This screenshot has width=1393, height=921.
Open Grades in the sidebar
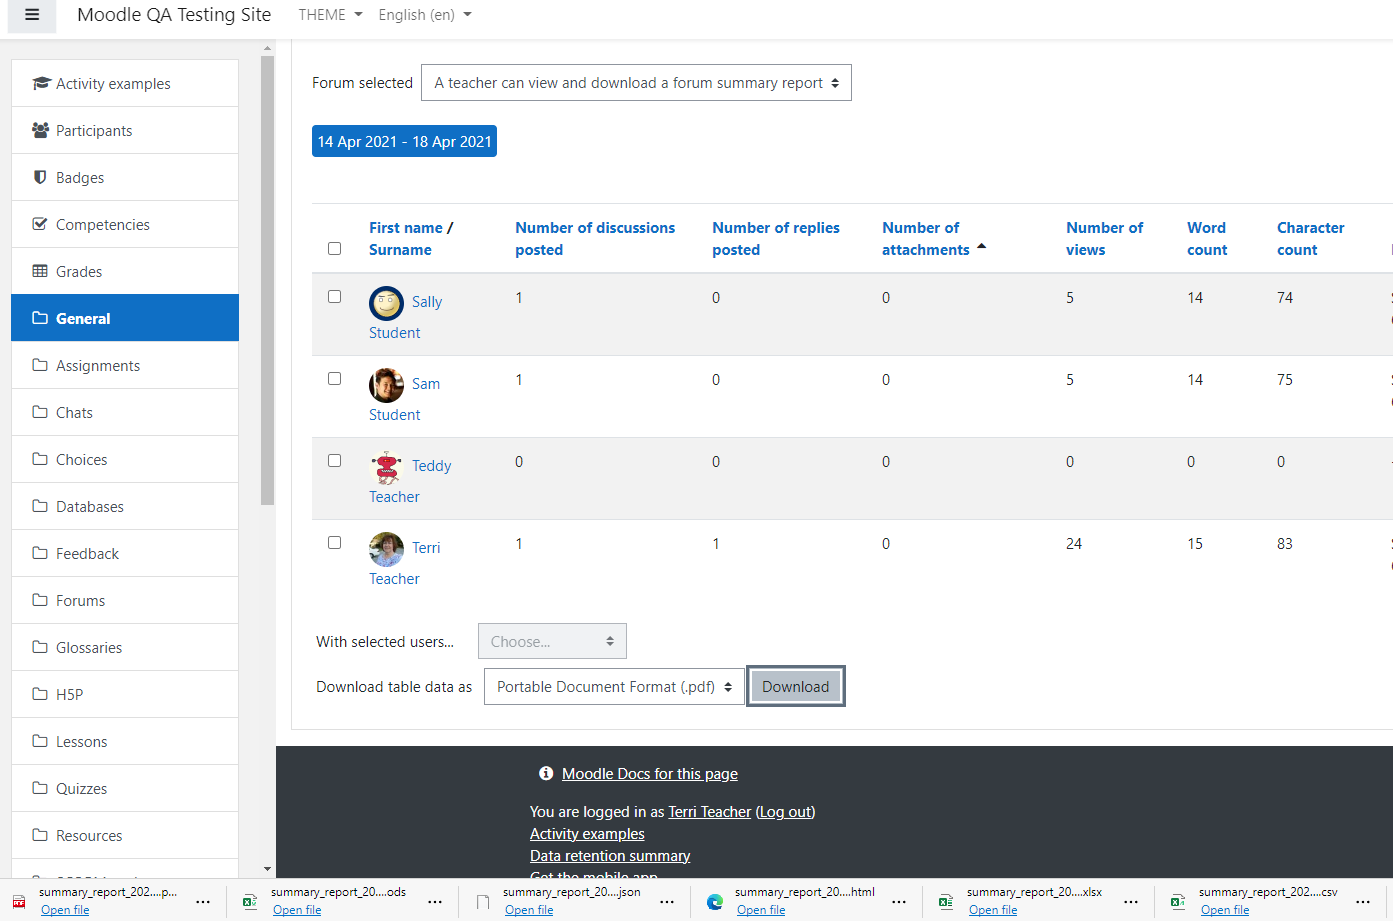(125, 271)
